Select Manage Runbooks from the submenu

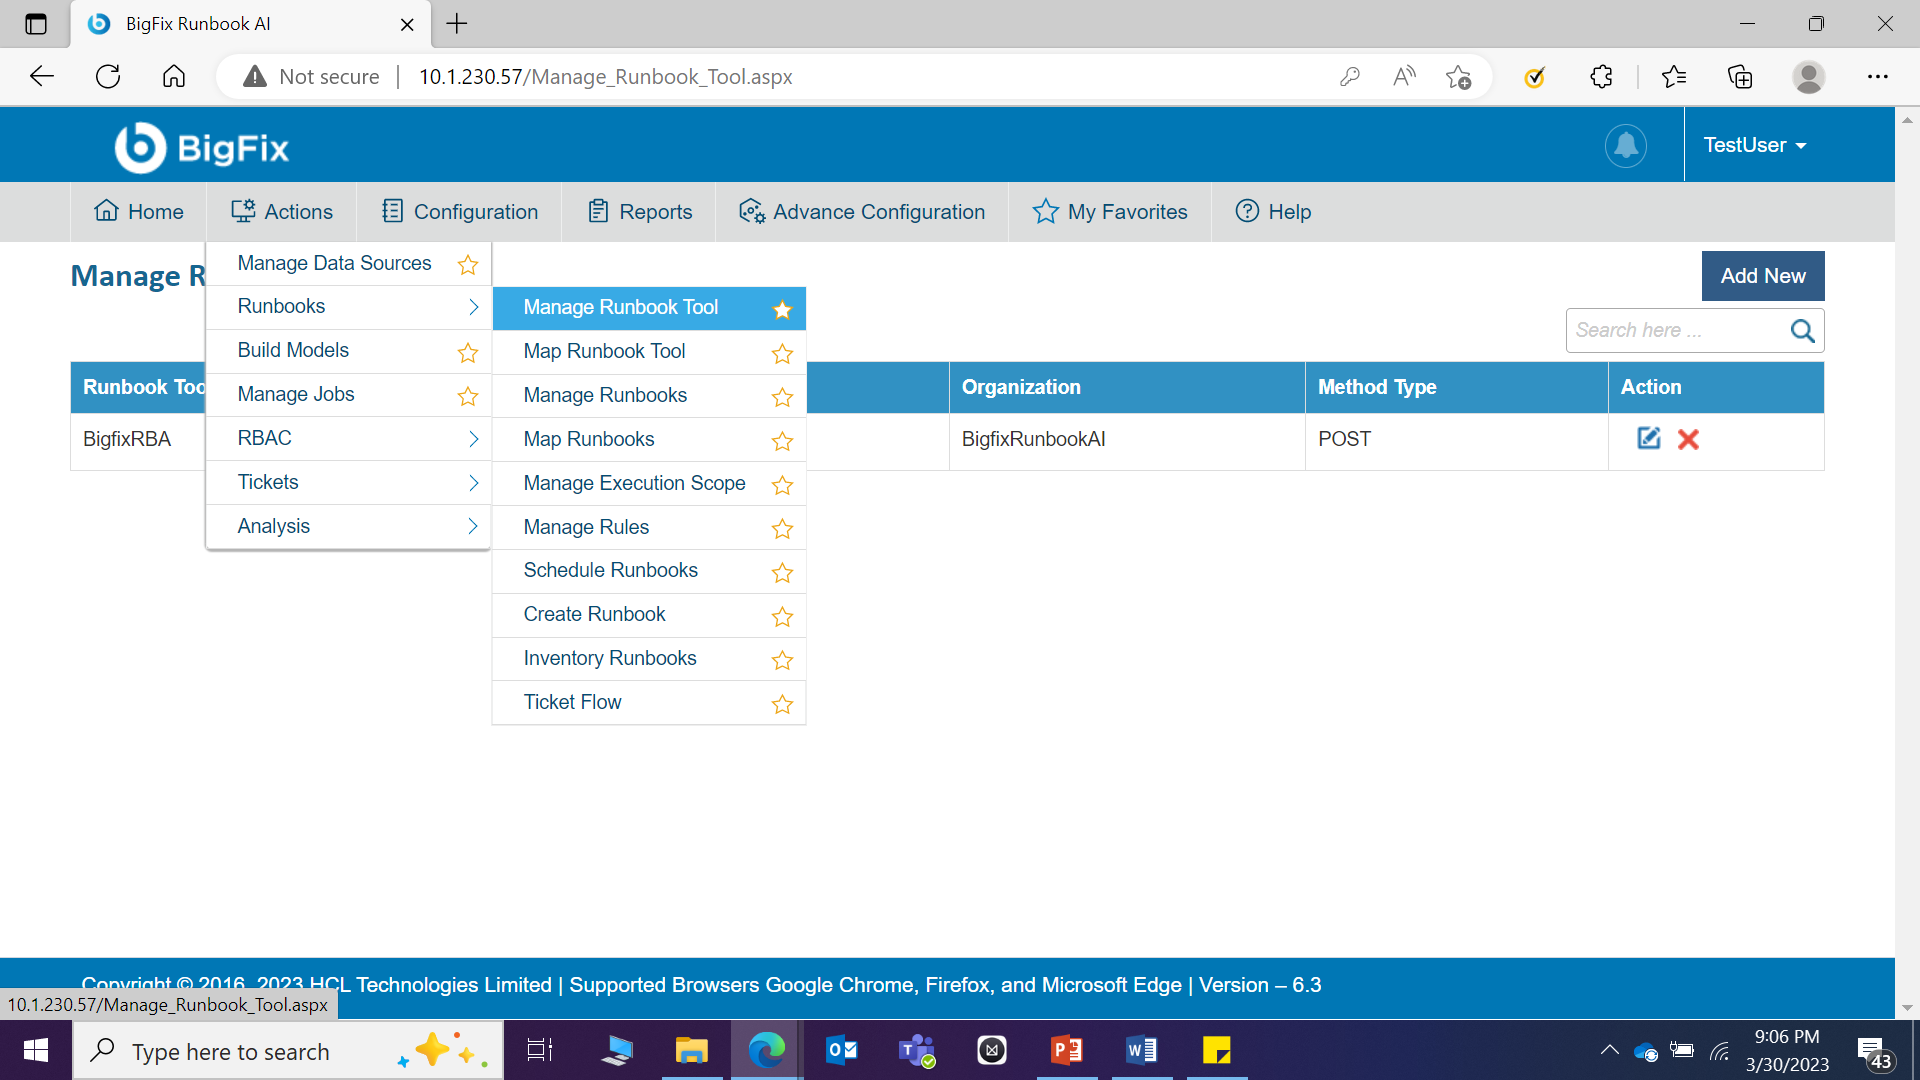[x=605, y=395]
